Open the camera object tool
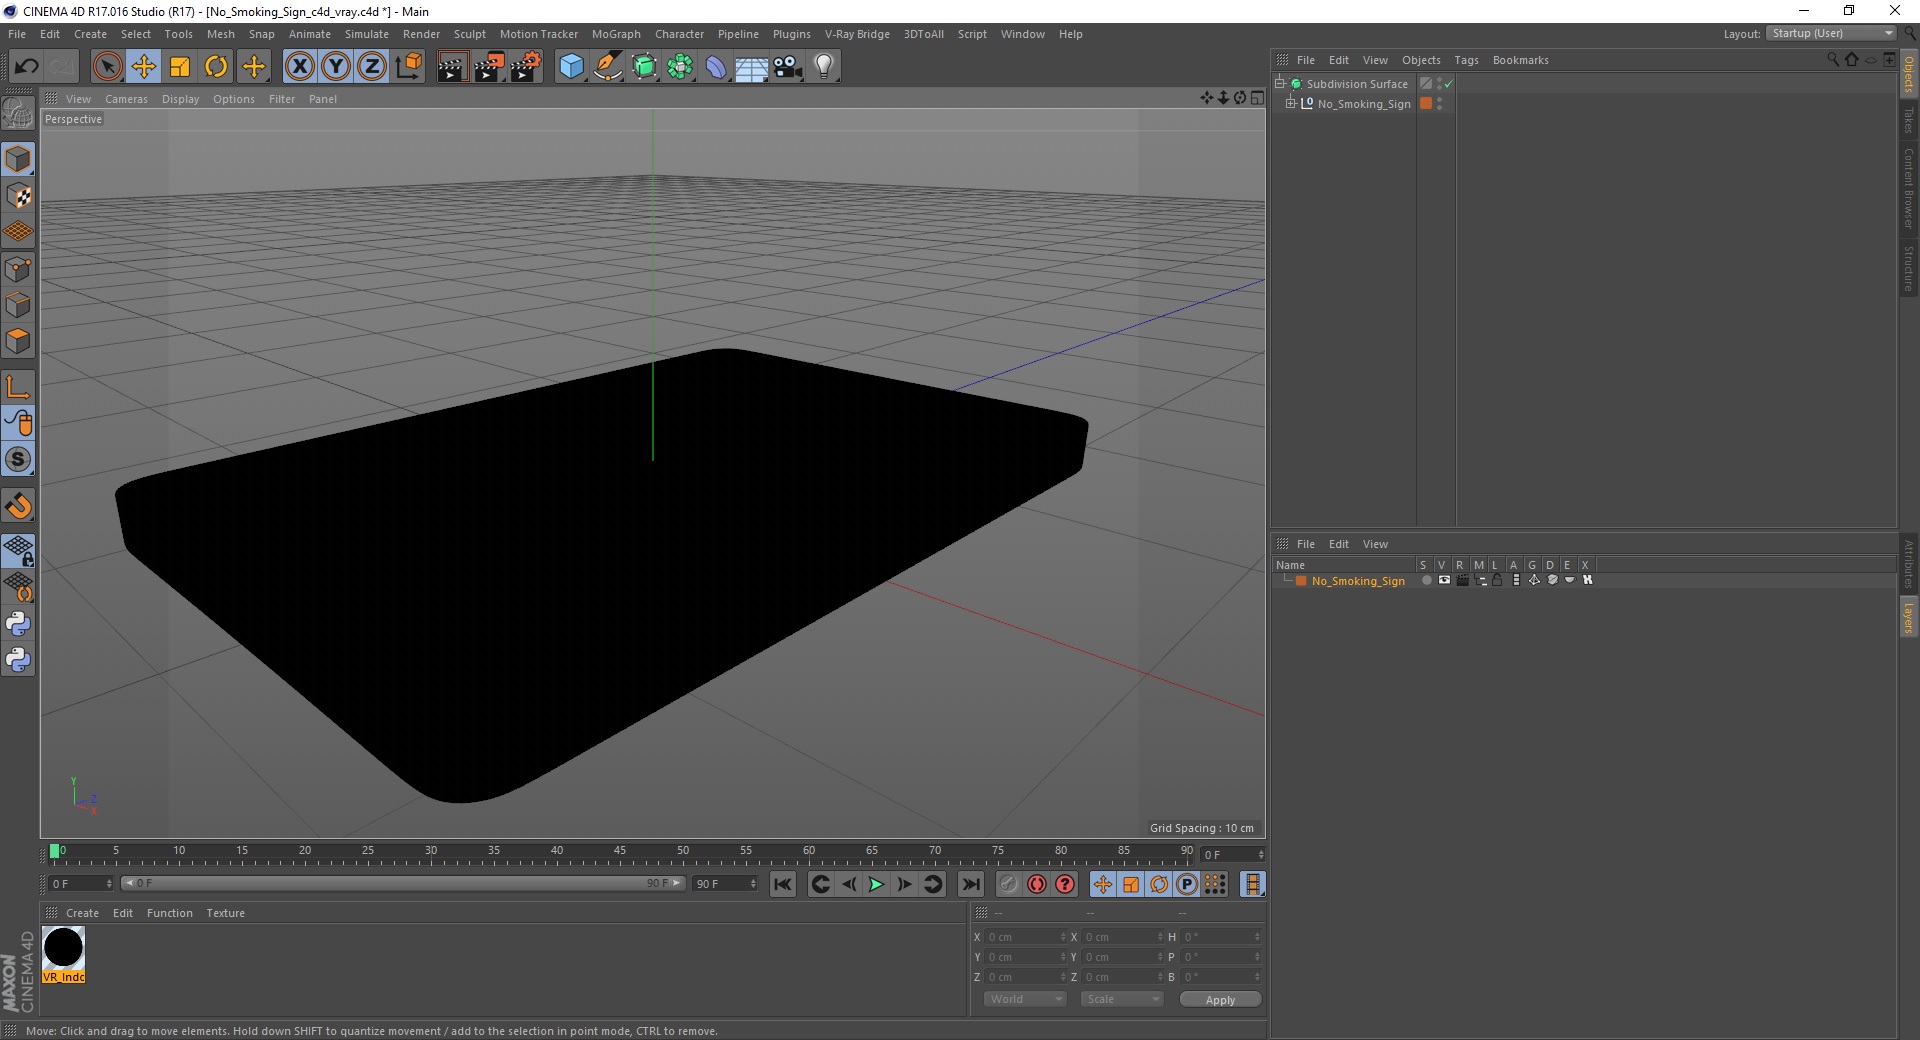Image resolution: width=1920 pixels, height=1040 pixels. [788, 67]
